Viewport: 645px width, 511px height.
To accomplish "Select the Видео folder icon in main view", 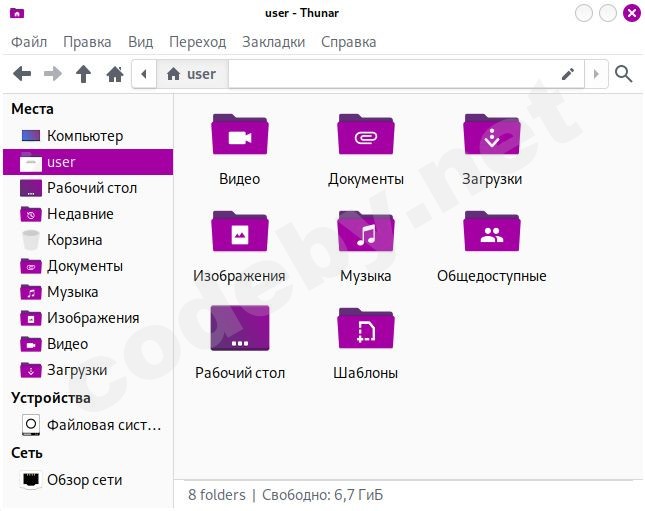I will [240, 134].
